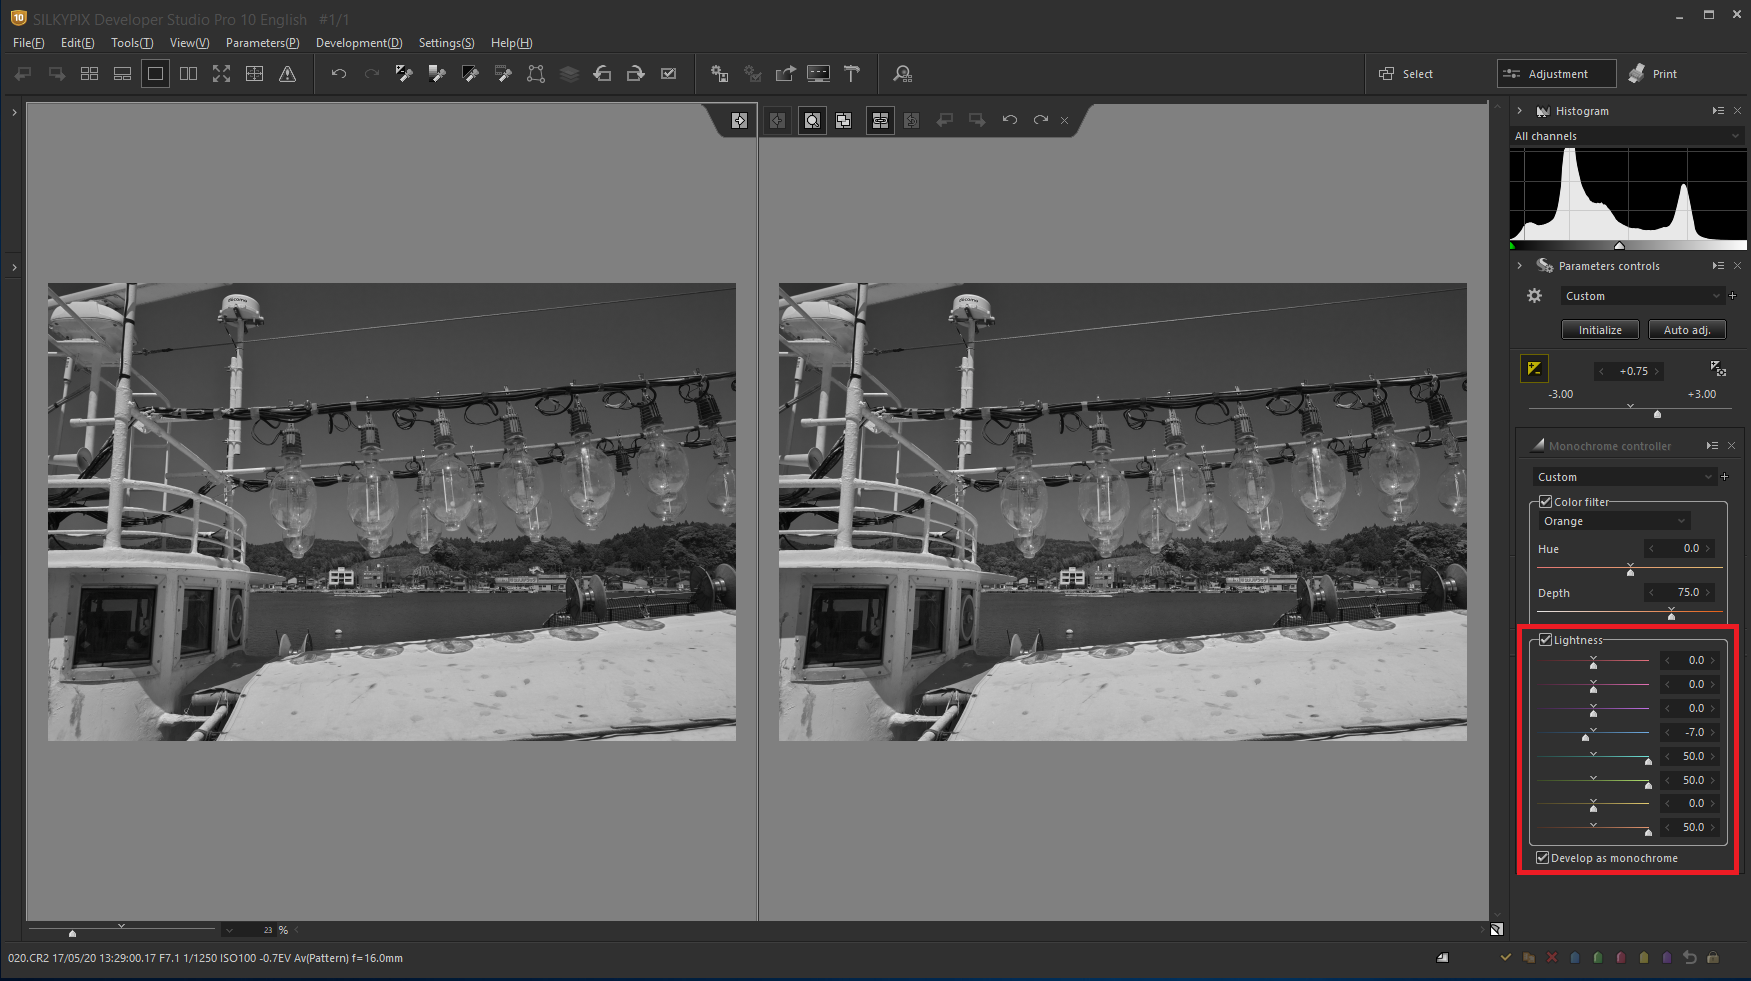
Task: Increase the Hue value with right arrow
Action: 1709,548
